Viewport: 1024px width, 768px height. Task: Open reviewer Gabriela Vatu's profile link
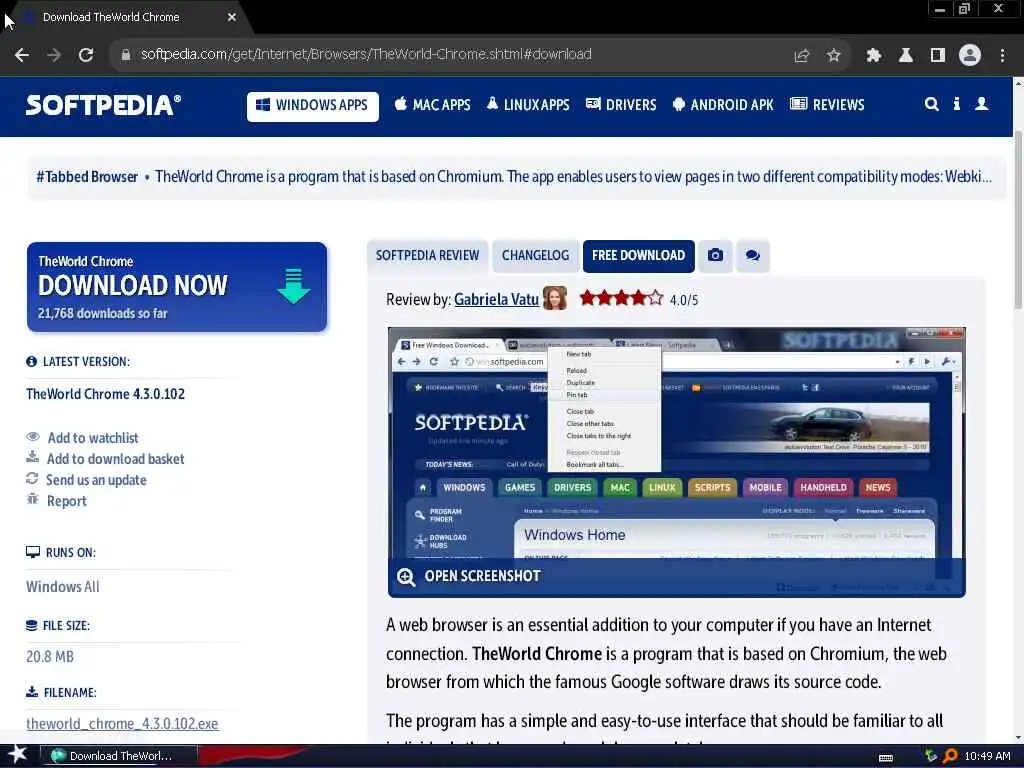pos(496,300)
